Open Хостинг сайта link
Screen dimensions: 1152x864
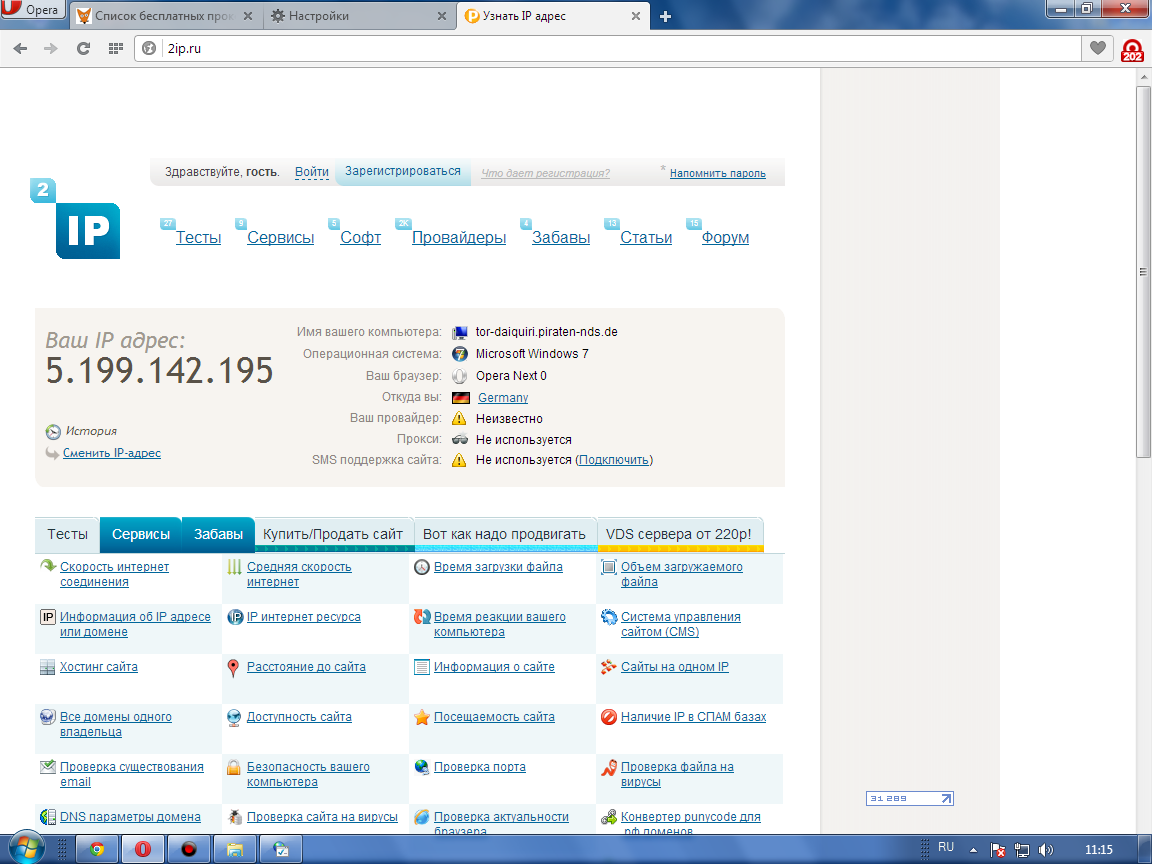[x=98, y=667]
